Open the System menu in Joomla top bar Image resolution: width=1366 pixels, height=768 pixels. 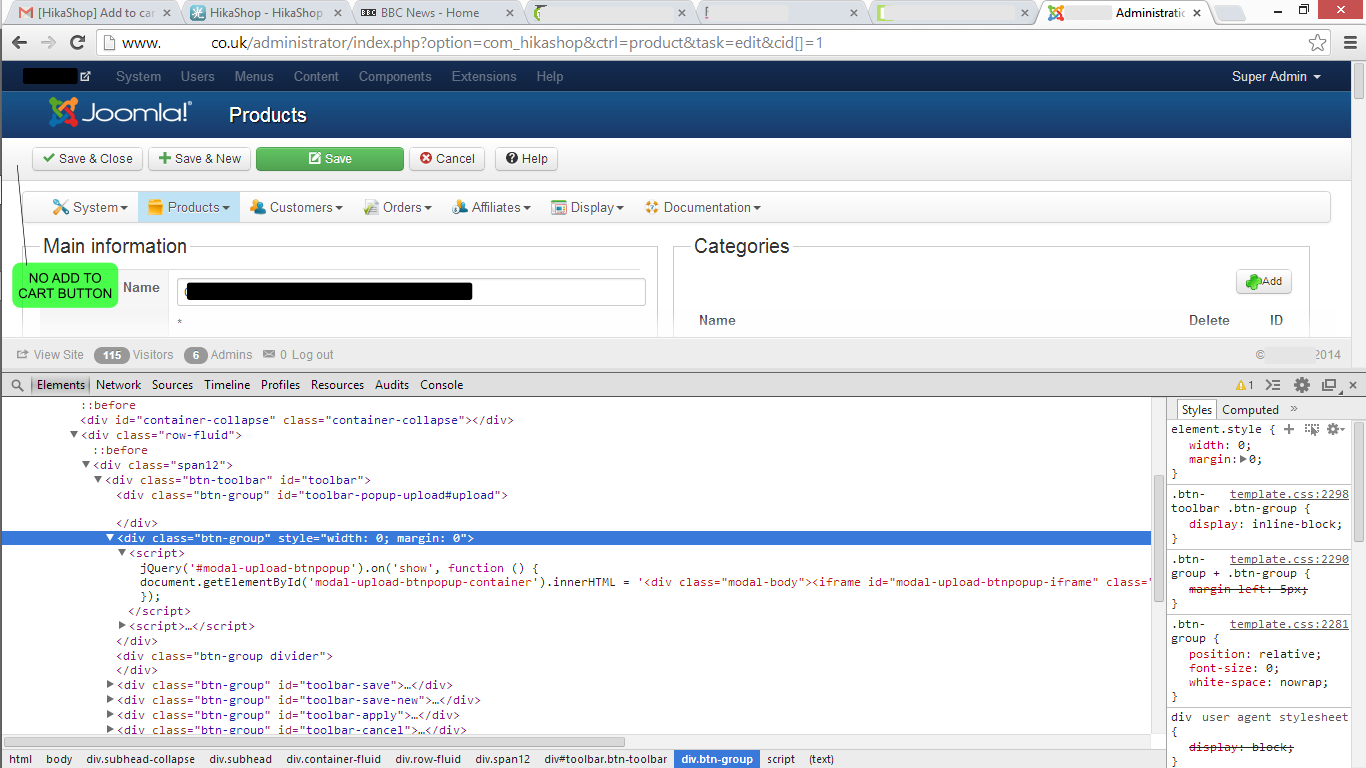click(x=138, y=77)
